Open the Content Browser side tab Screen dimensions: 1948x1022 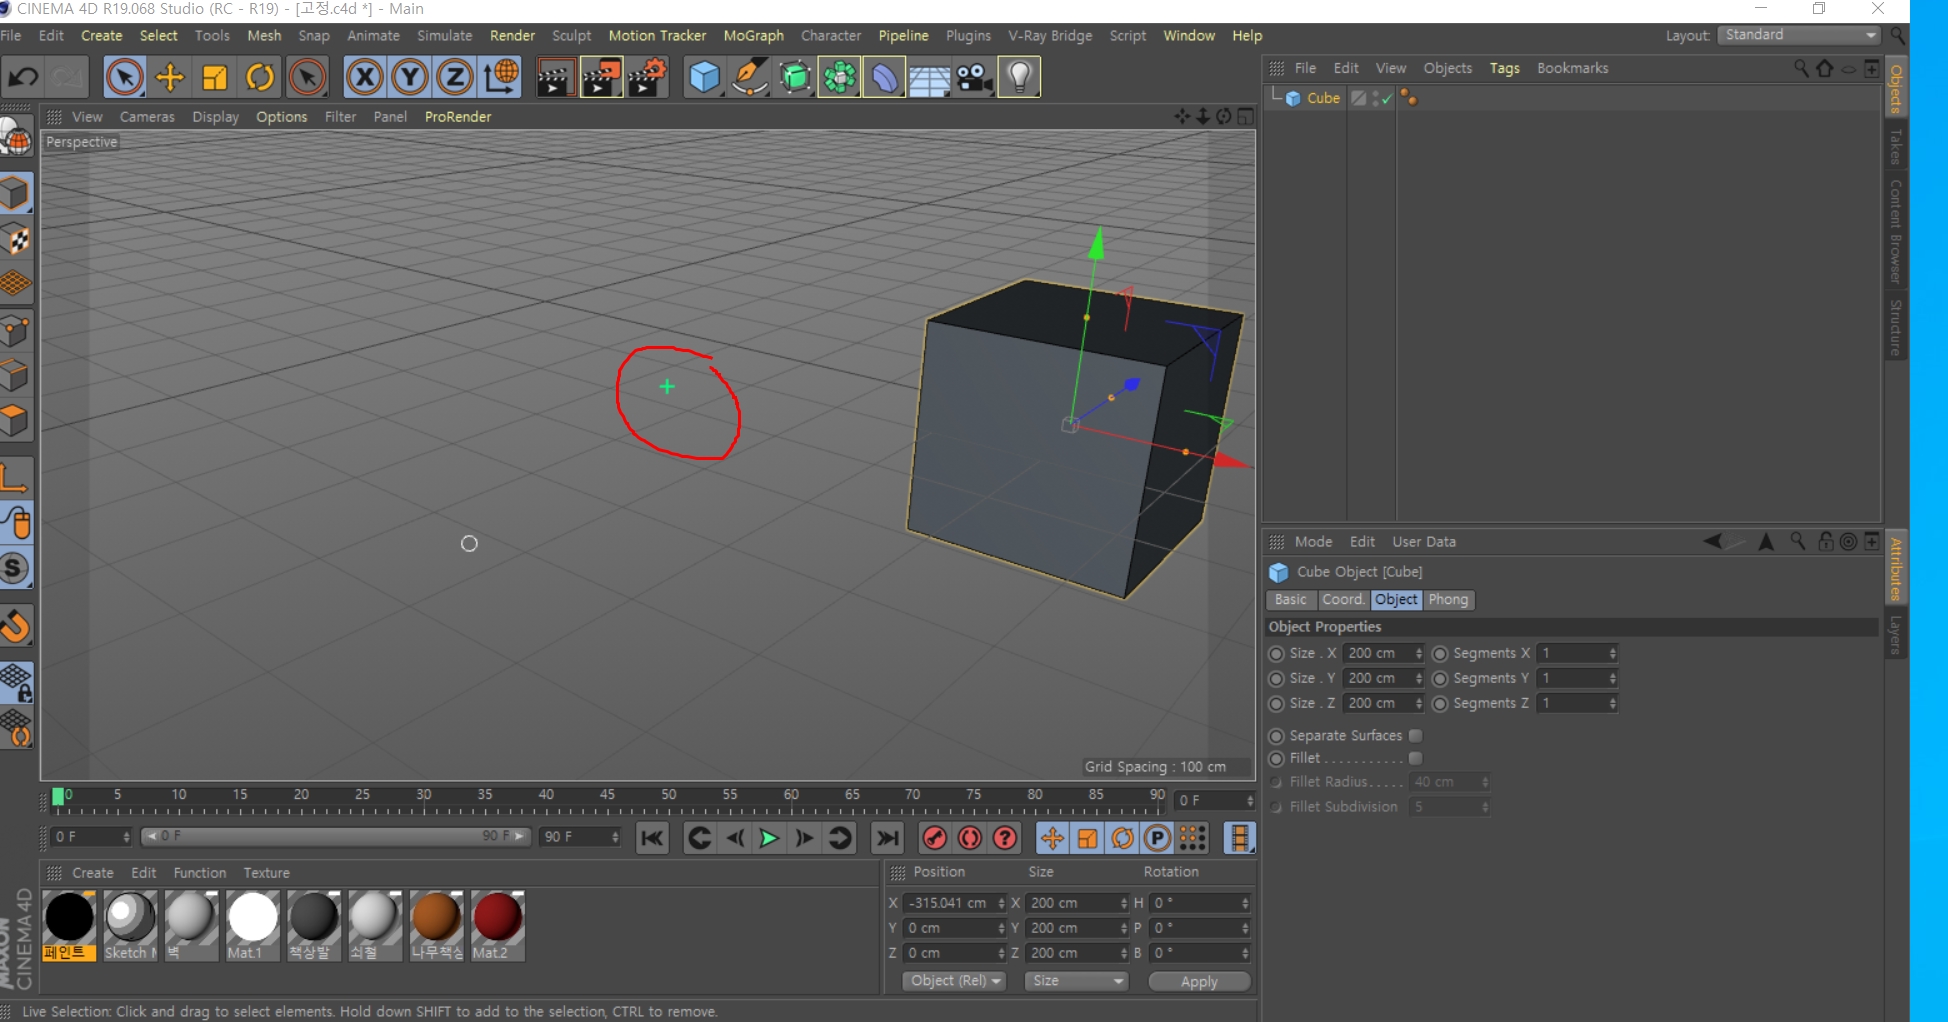[1895, 232]
